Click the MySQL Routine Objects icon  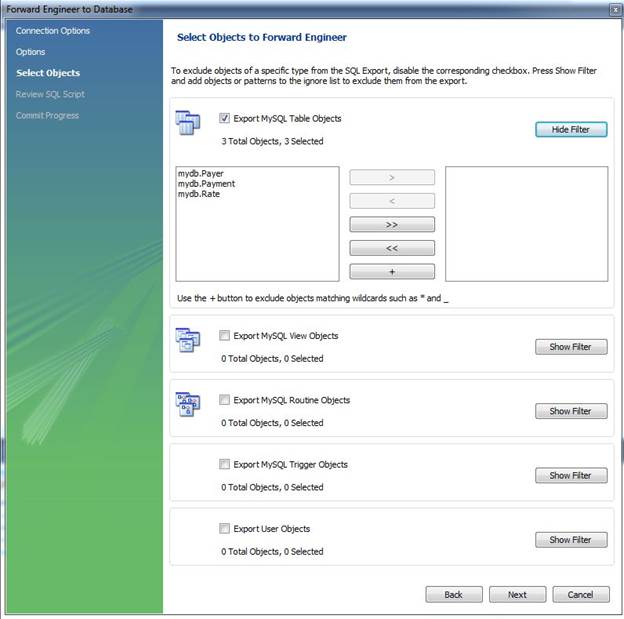188,404
